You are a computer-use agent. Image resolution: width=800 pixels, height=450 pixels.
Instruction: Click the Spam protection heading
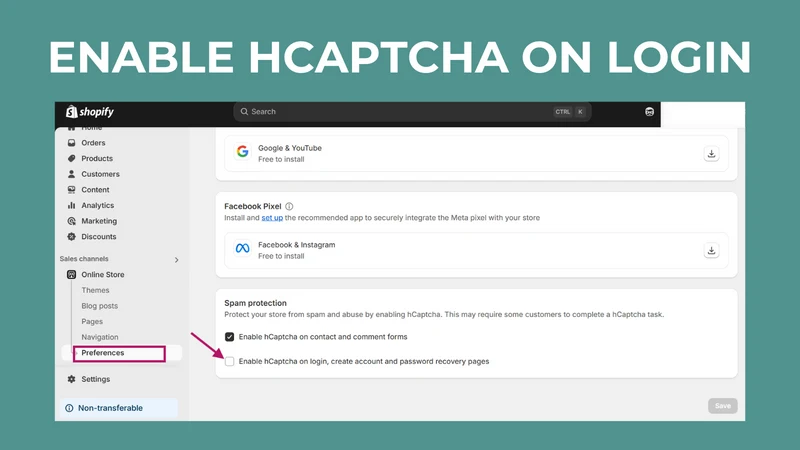point(256,303)
